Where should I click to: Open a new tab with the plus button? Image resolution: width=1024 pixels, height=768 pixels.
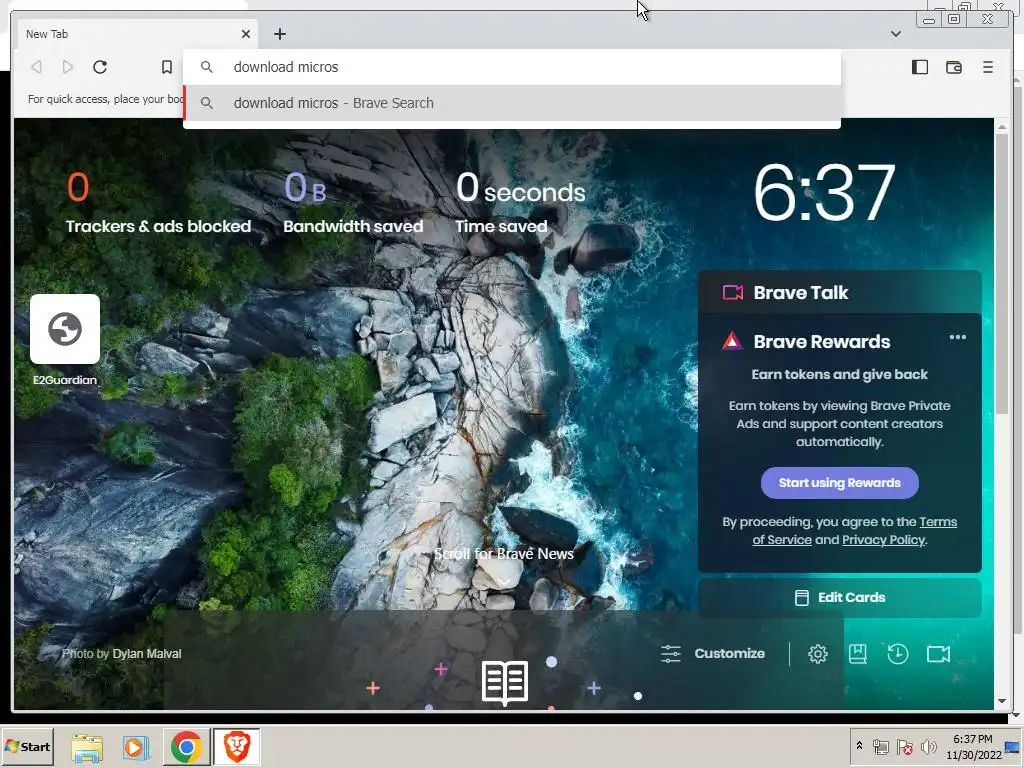tap(280, 34)
